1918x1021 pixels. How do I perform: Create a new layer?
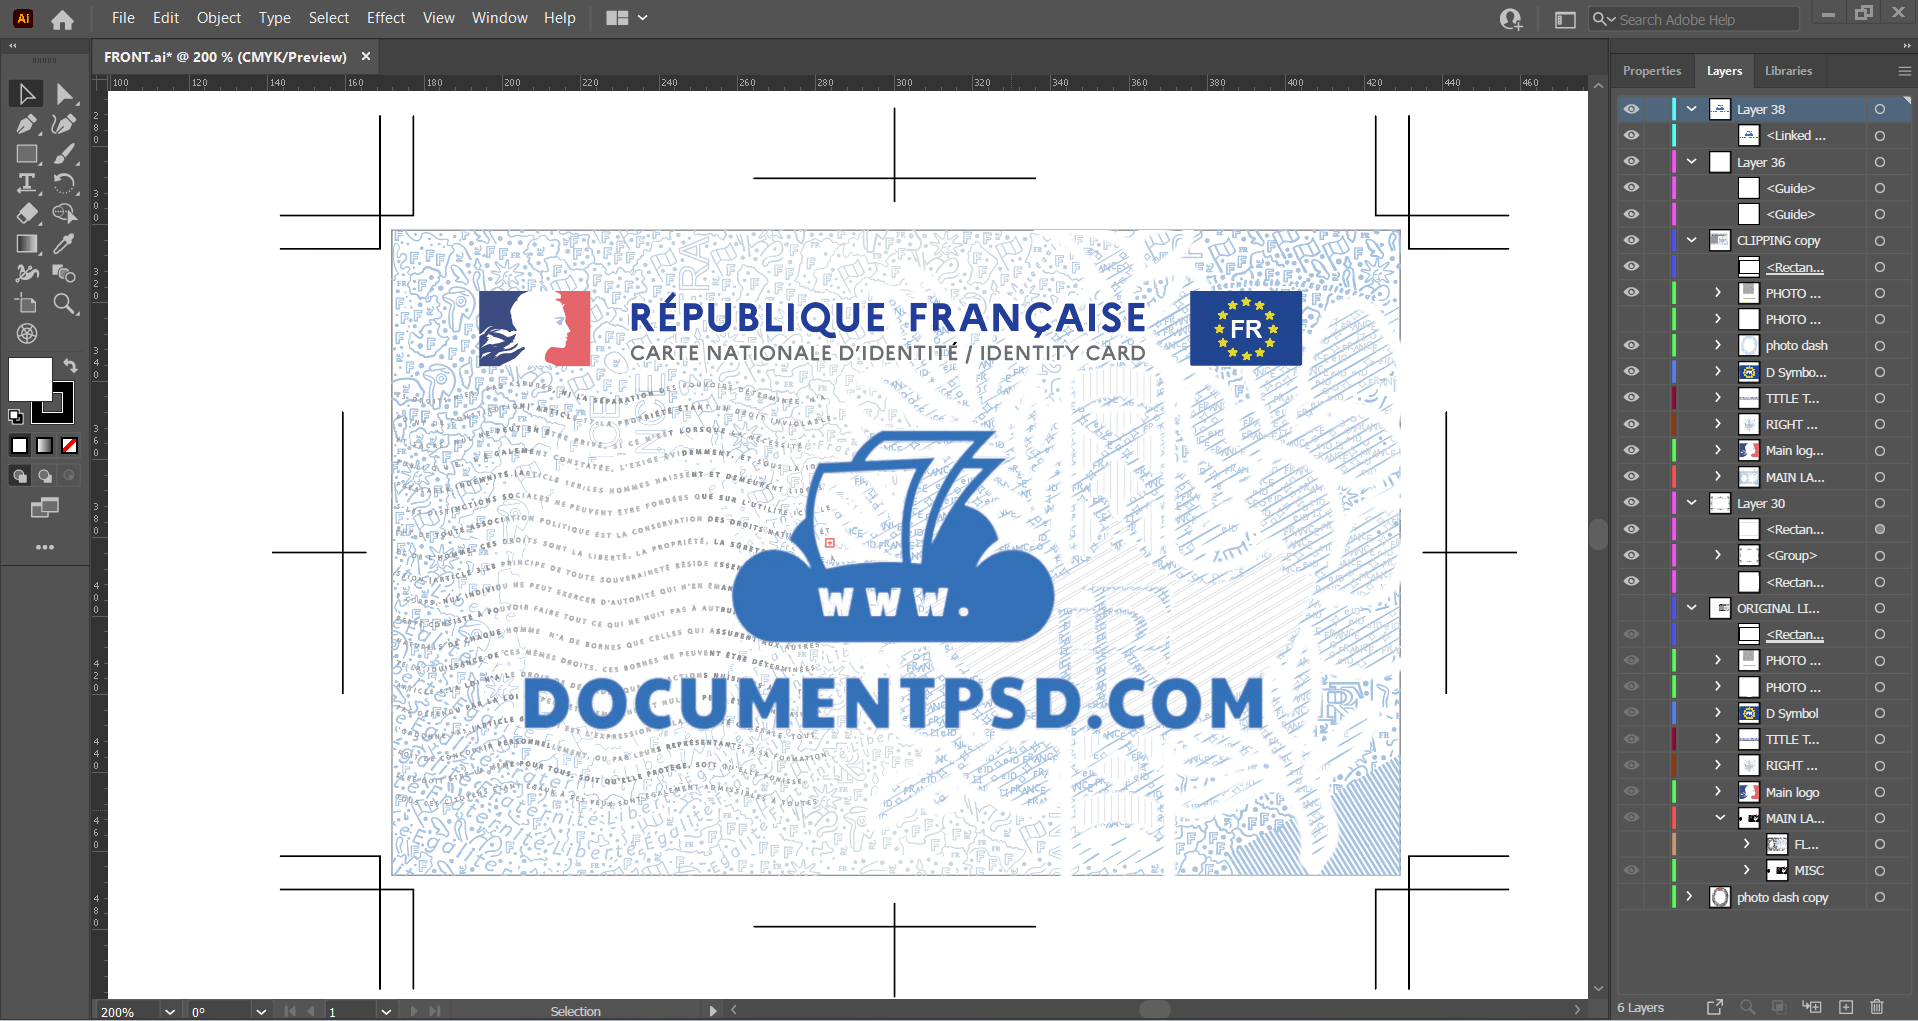(1846, 1007)
